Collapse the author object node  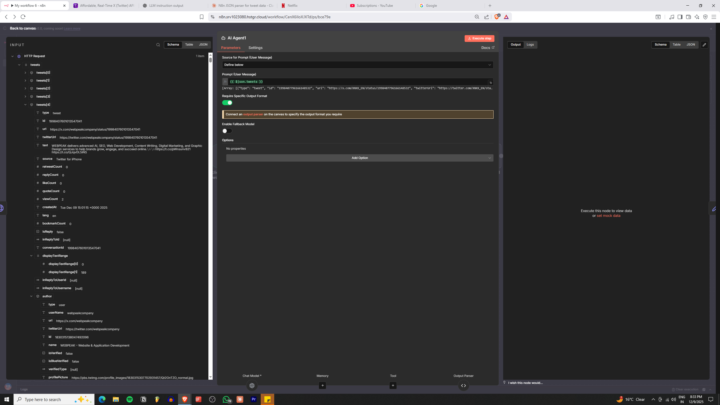(32, 296)
